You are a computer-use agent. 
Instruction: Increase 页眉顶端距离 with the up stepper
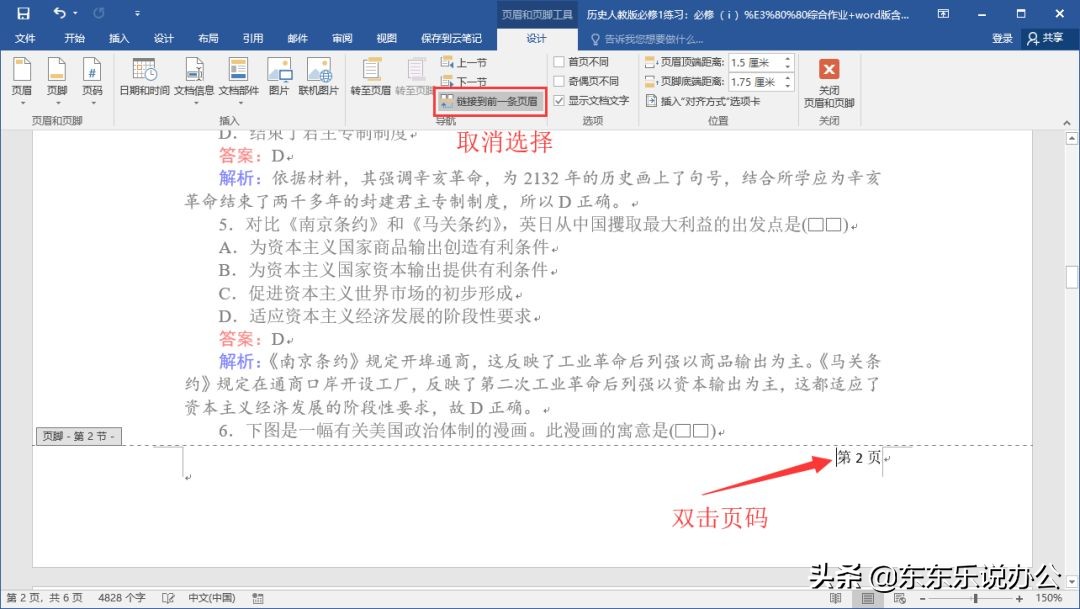tap(786, 58)
